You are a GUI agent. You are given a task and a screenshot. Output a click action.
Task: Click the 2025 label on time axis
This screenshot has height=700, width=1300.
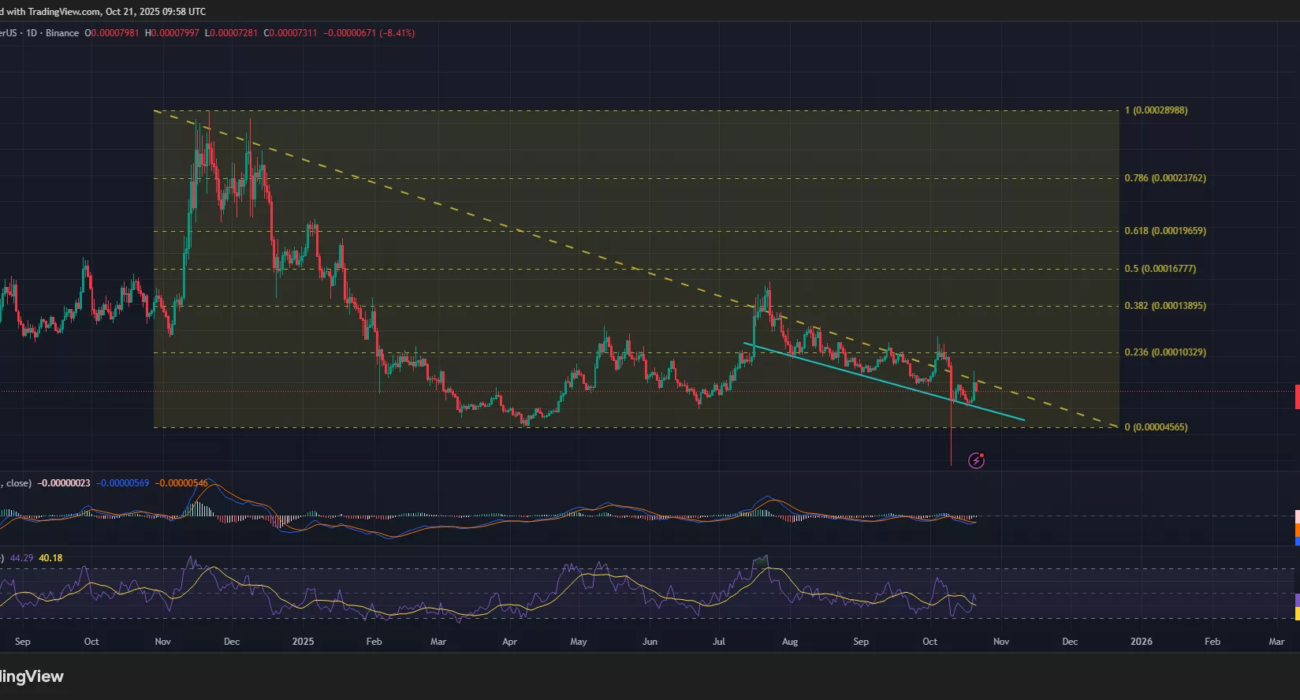pos(302,640)
